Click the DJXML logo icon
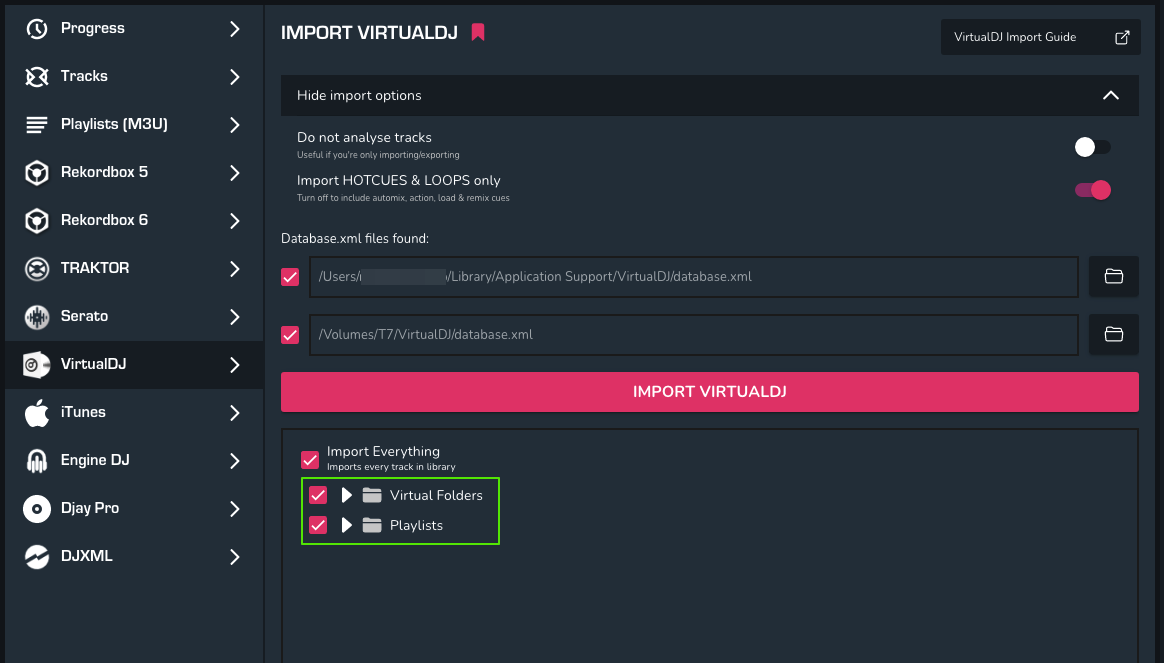 (36, 556)
